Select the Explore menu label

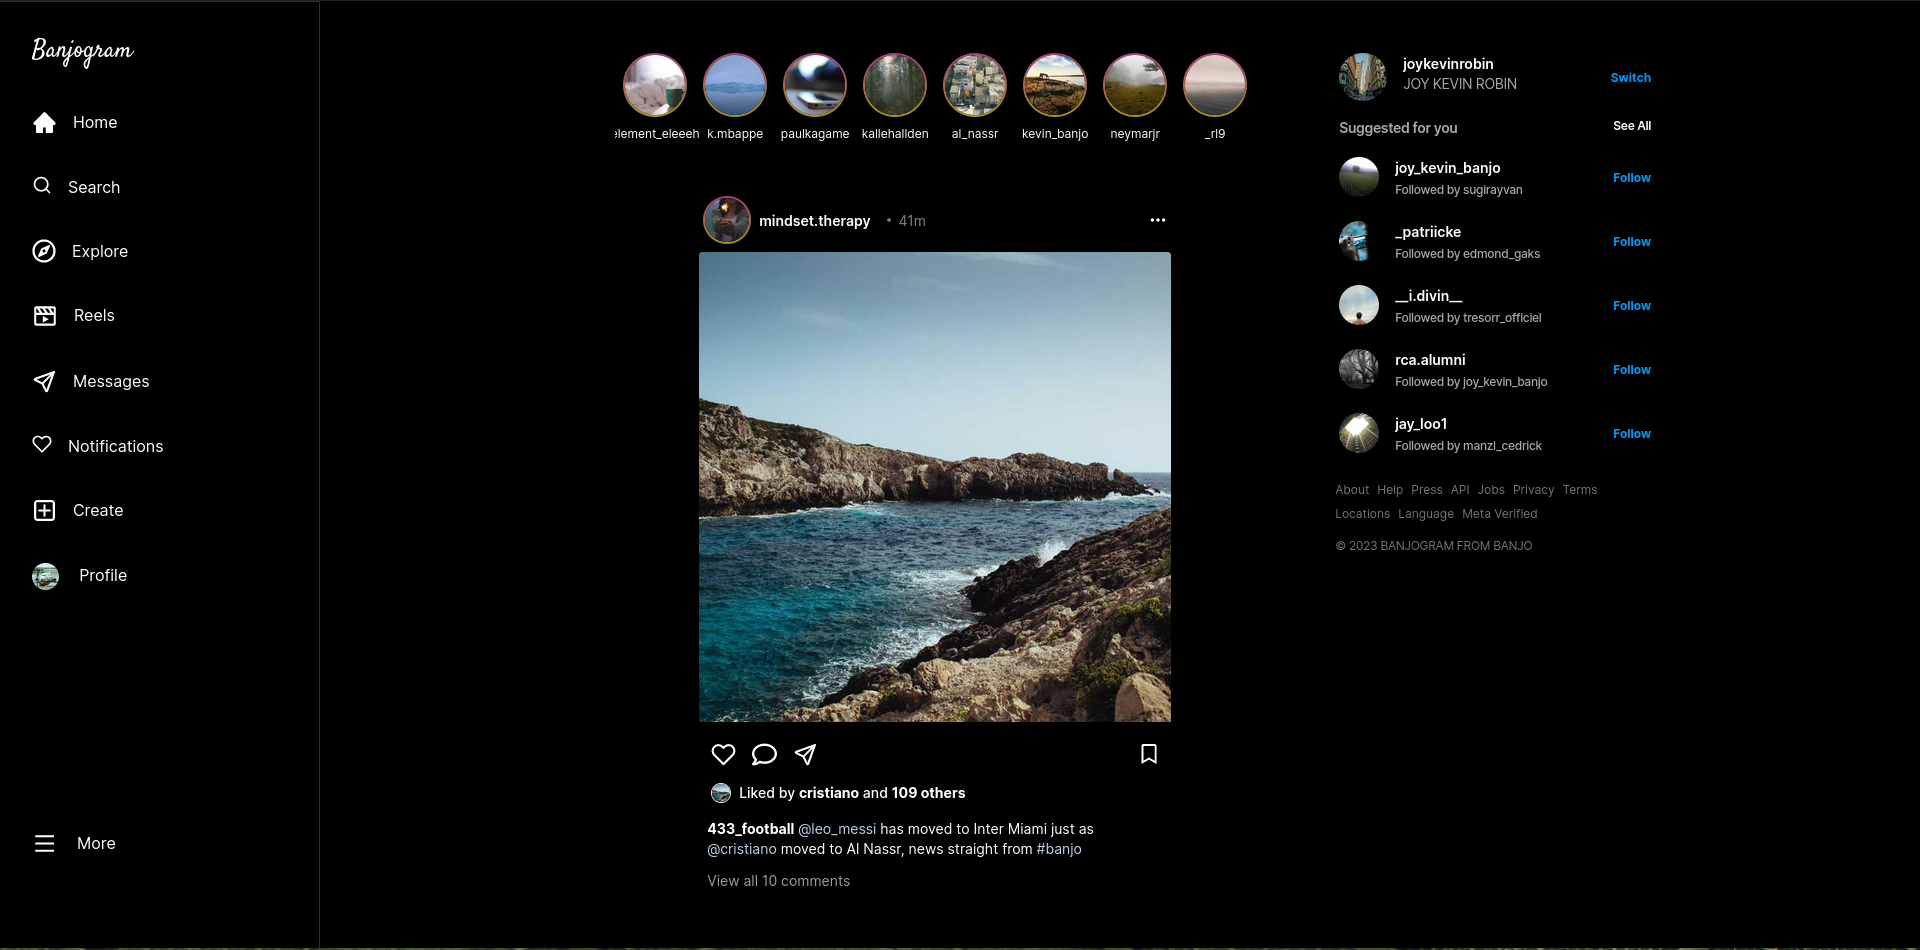[x=100, y=251]
